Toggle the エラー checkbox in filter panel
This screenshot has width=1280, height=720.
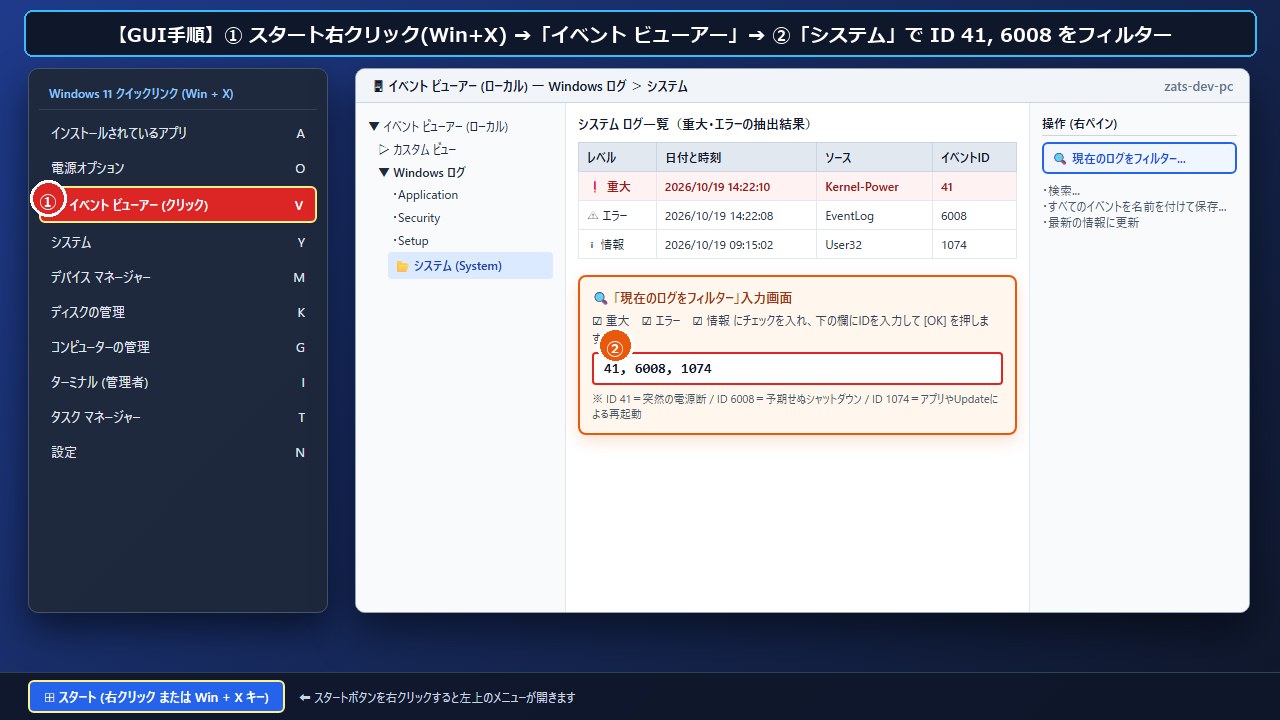click(647, 321)
